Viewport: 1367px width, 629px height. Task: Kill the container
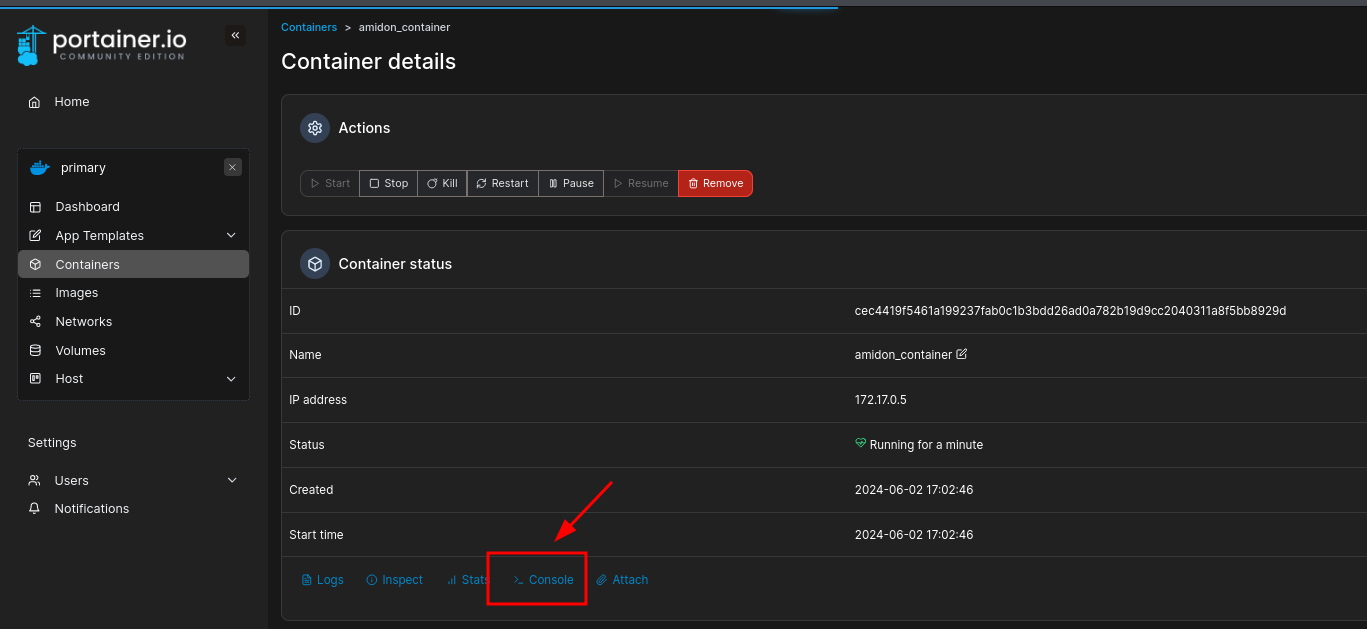coord(442,183)
